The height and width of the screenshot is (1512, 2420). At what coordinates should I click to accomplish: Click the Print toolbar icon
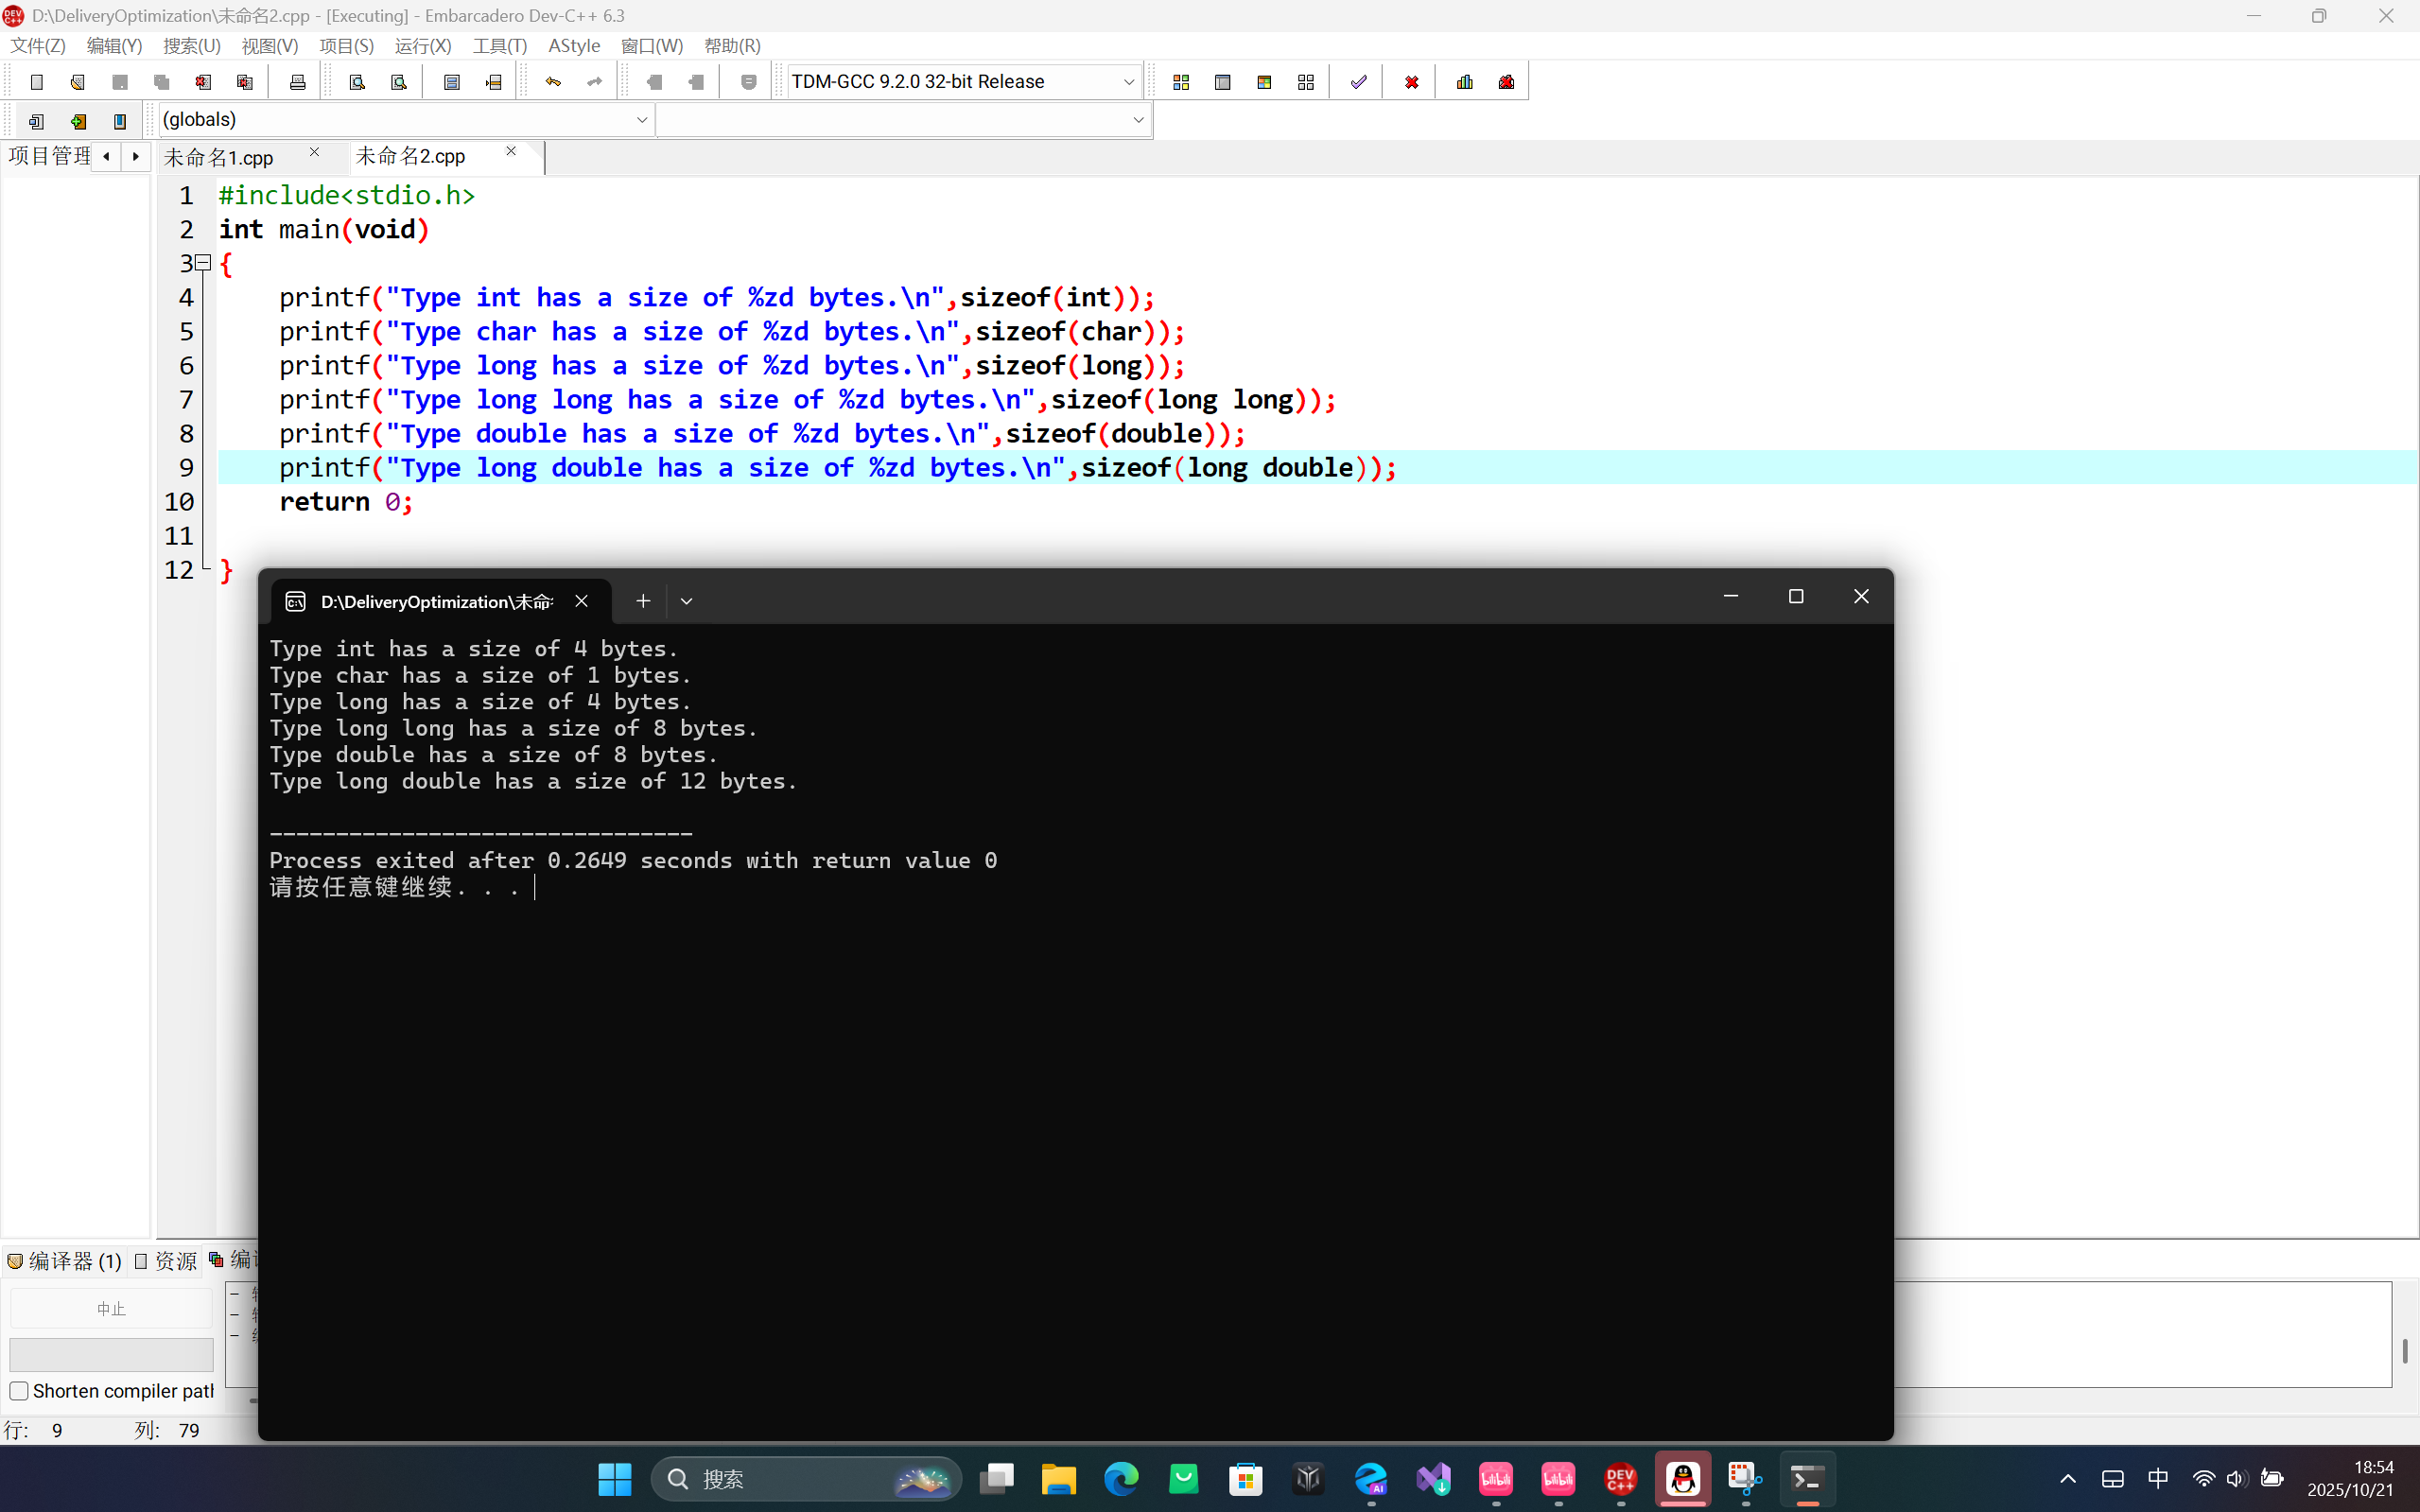297,82
